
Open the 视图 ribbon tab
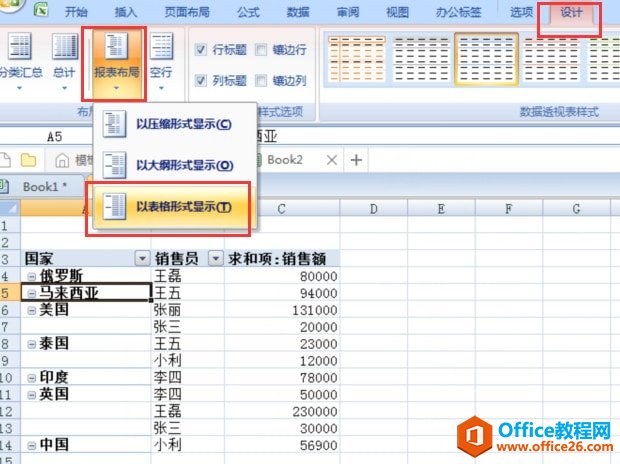click(397, 12)
